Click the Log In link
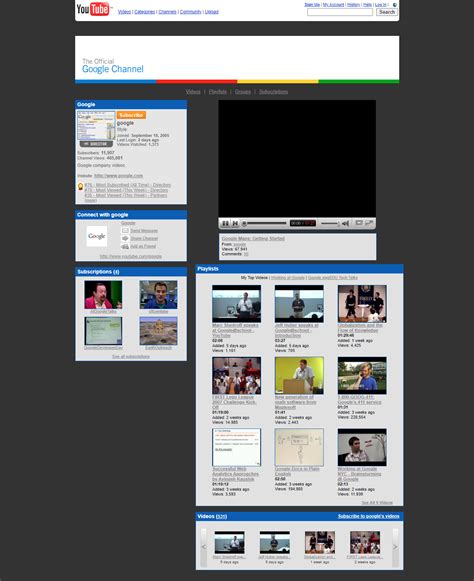 click(381, 5)
